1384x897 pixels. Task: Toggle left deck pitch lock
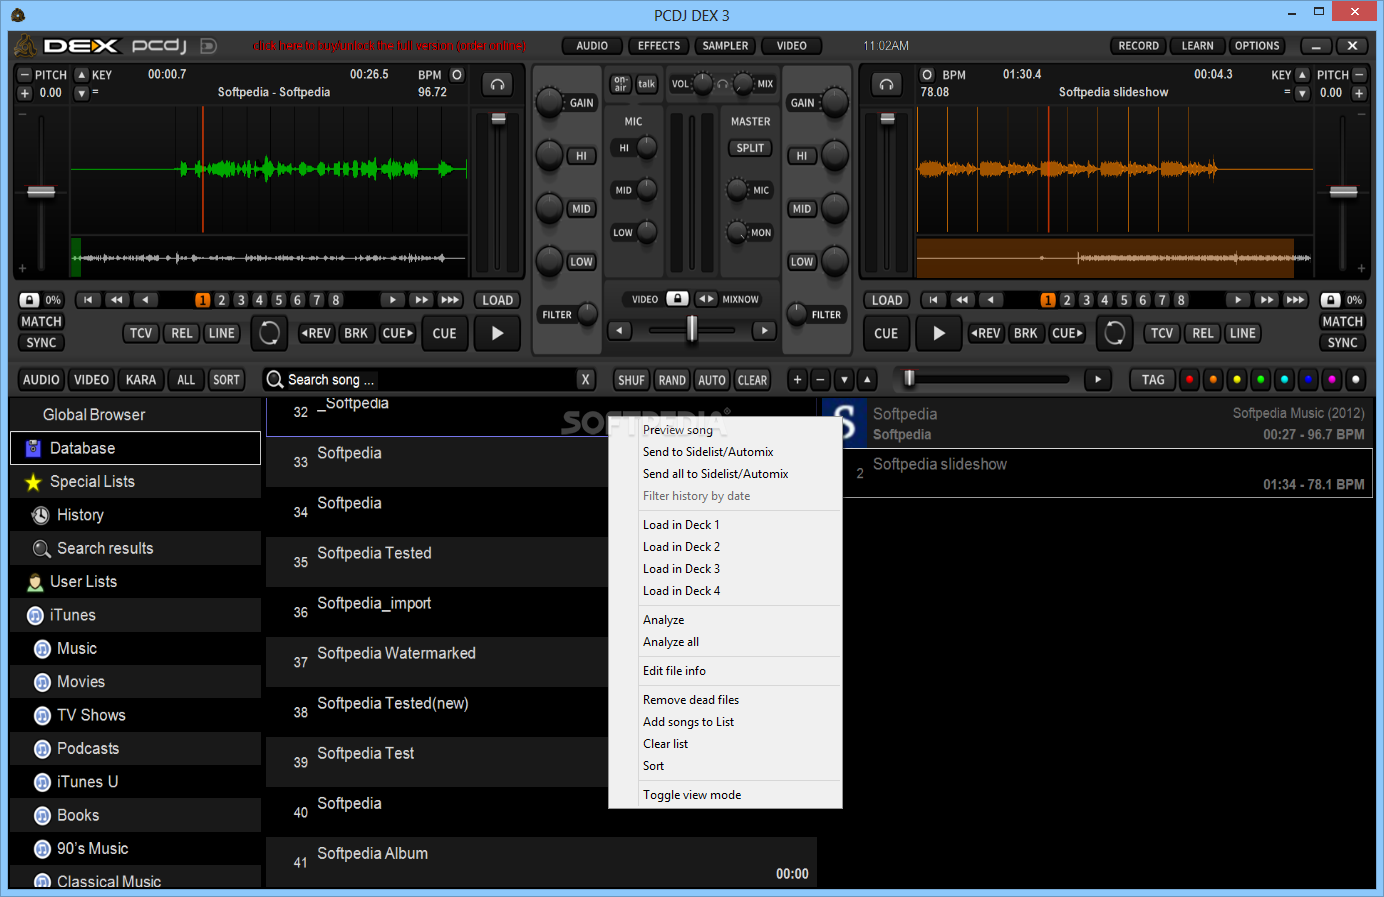30,300
